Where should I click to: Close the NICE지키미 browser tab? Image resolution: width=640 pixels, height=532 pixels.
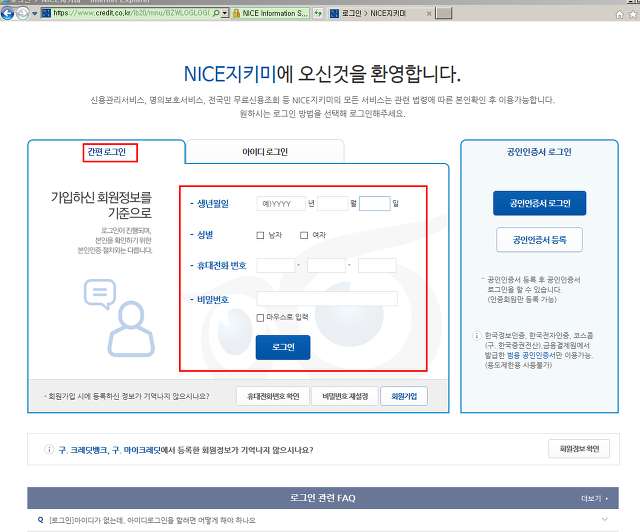point(429,13)
